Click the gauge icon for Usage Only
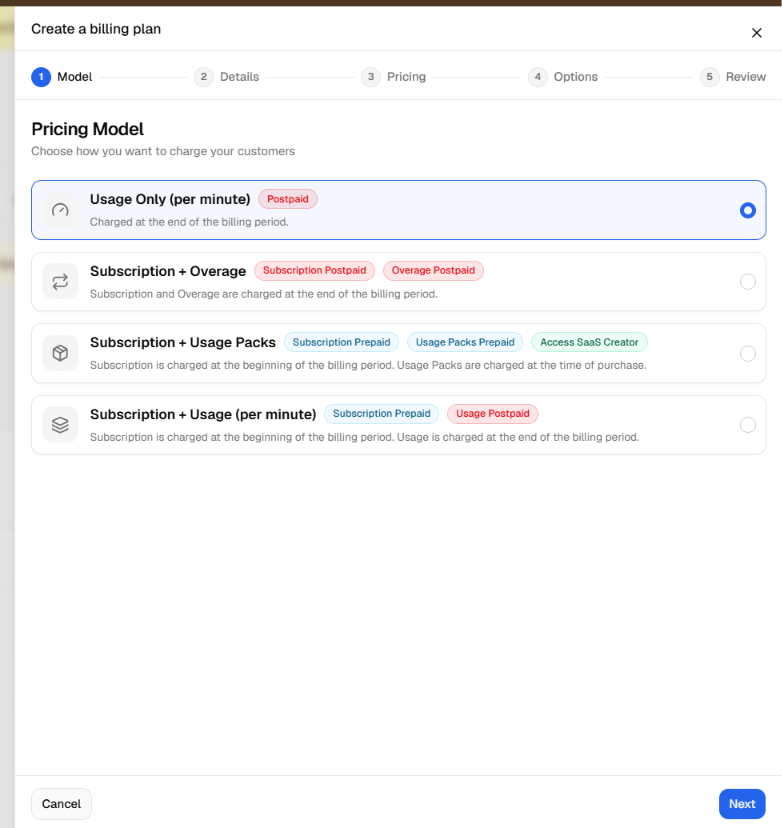The width and height of the screenshot is (782, 828). pyautogui.click(x=60, y=210)
